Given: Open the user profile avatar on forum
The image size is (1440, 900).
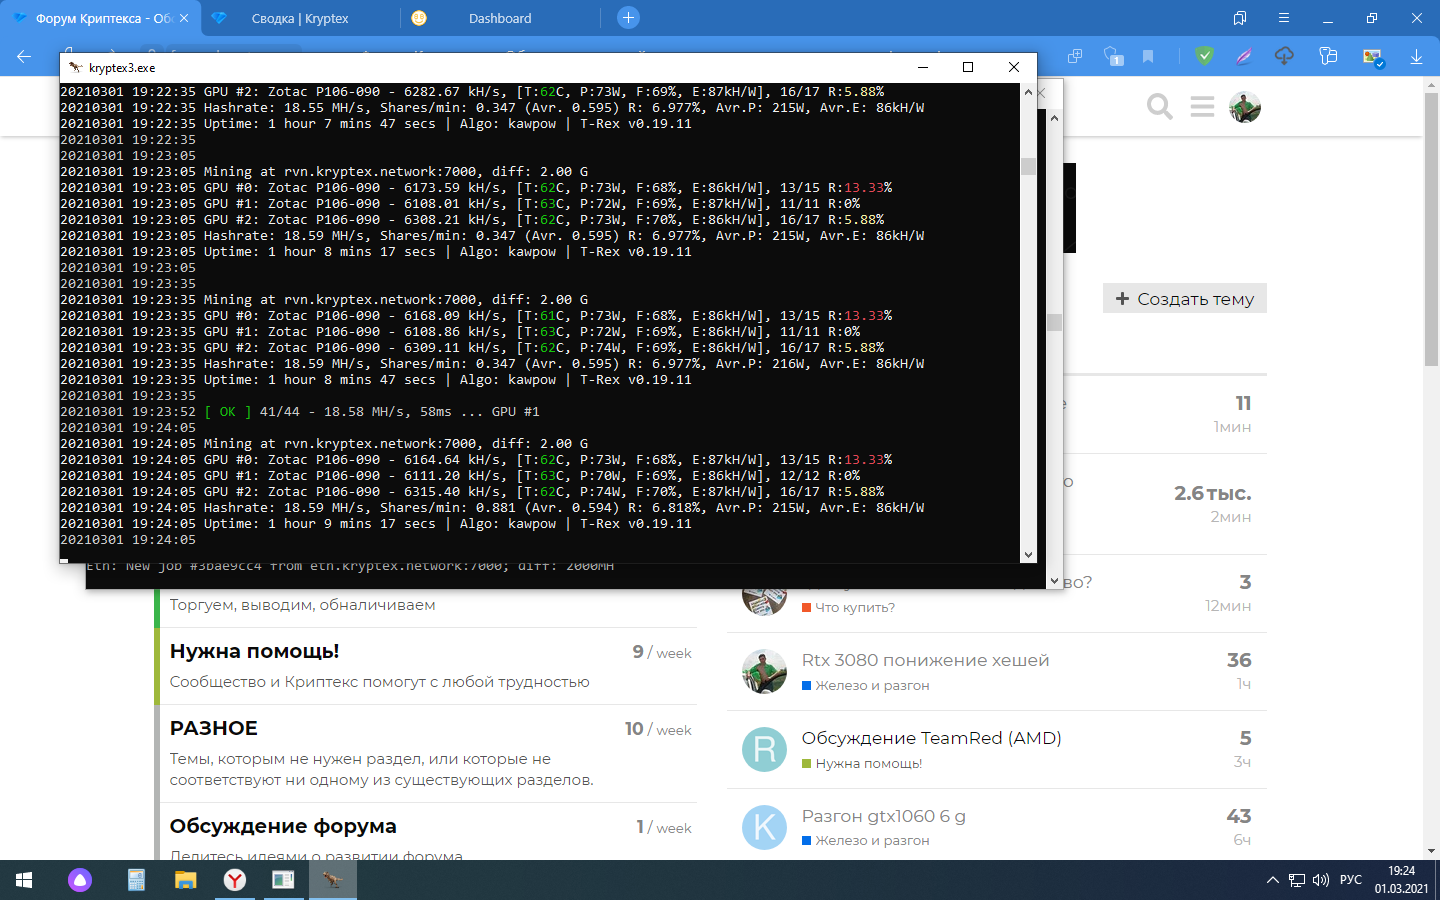Looking at the screenshot, I should (1245, 107).
